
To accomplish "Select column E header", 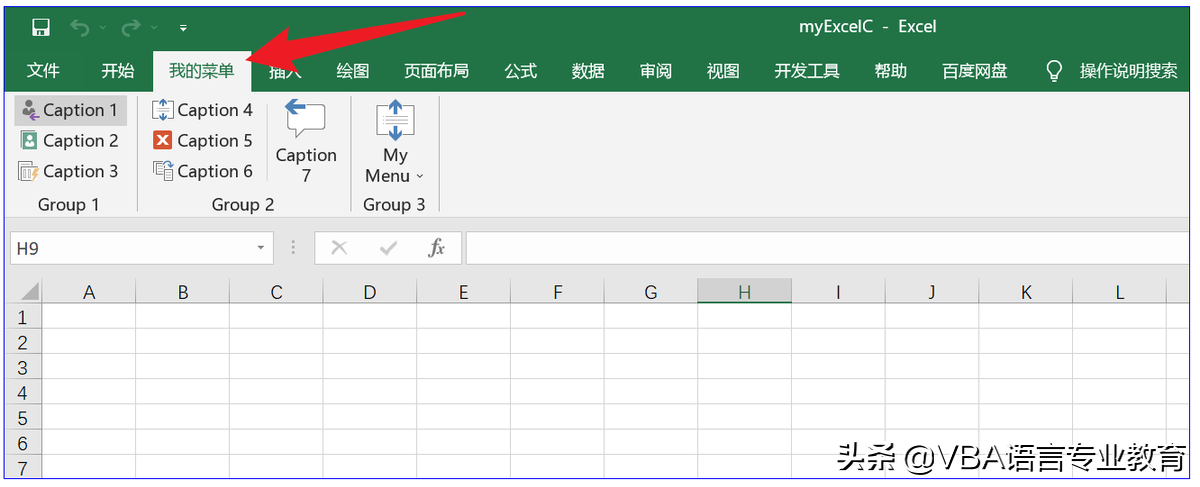I will point(464,292).
